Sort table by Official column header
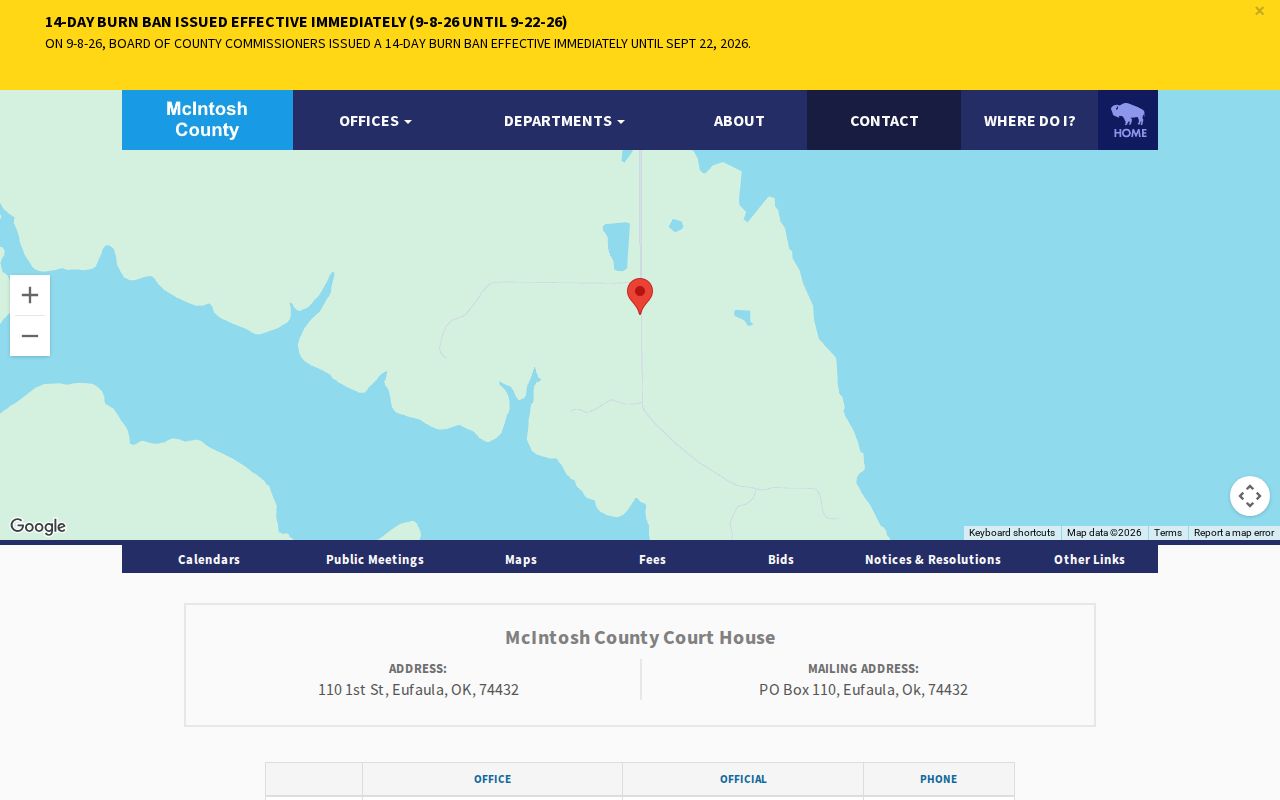Image resolution: width=1280 pixels, height=800 pixels. [743, 779]
